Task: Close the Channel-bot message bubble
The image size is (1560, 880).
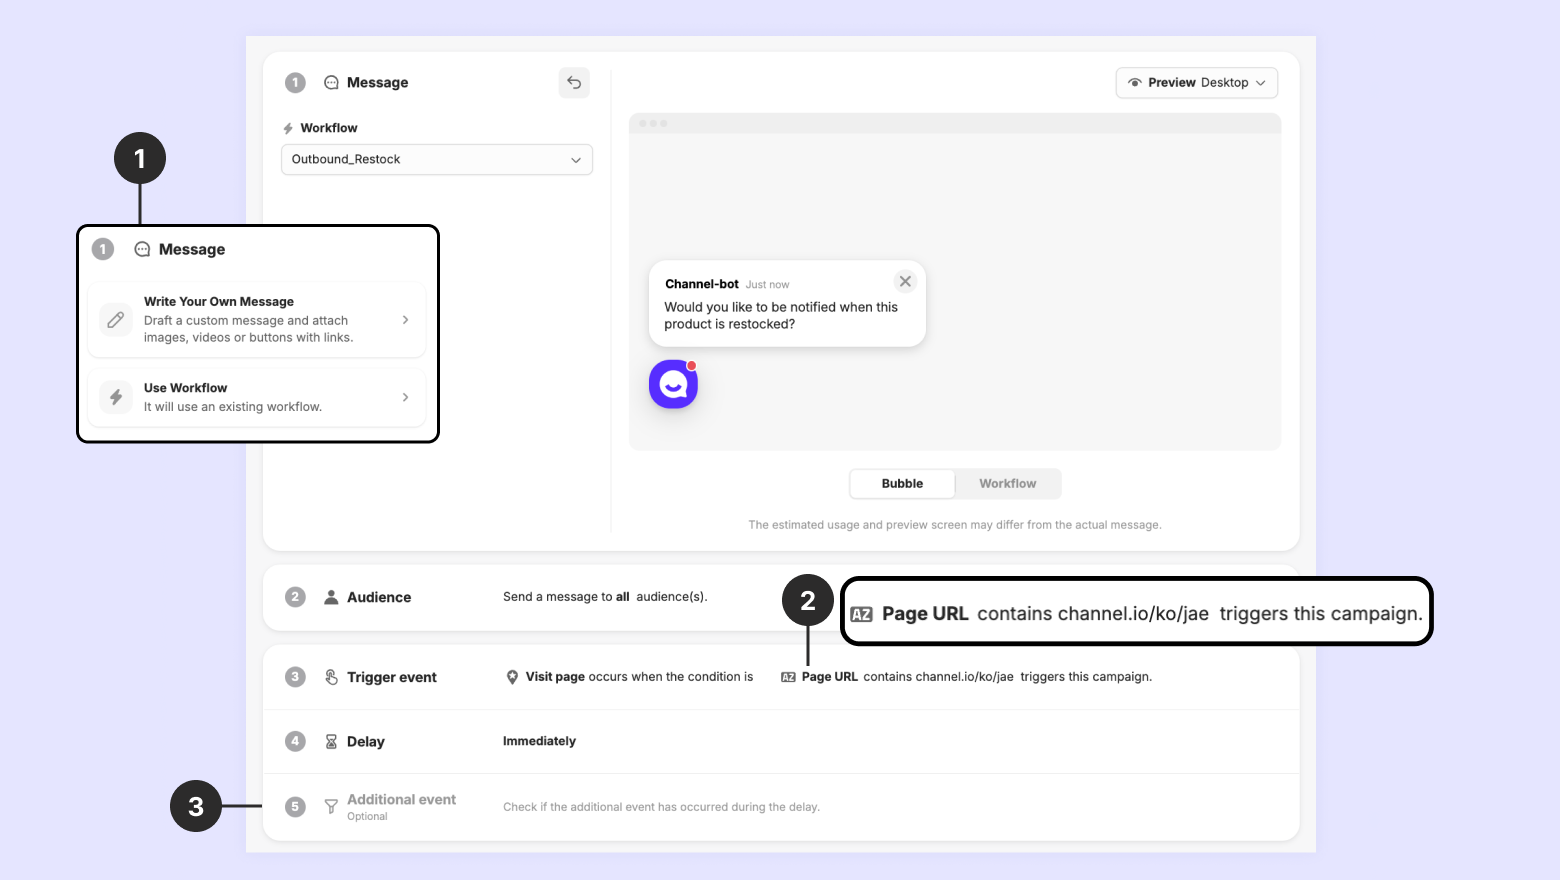Action: [905, 282]
